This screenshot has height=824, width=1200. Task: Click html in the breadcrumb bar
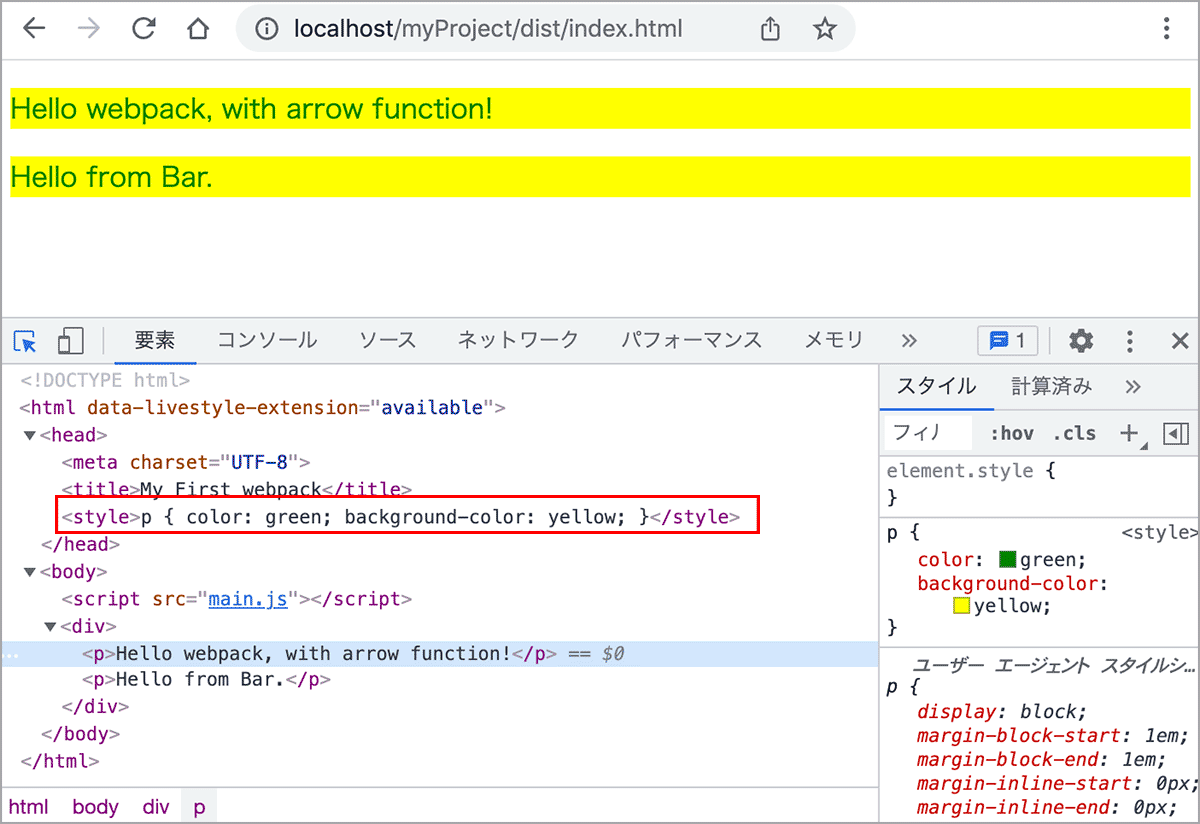(28, 807)
